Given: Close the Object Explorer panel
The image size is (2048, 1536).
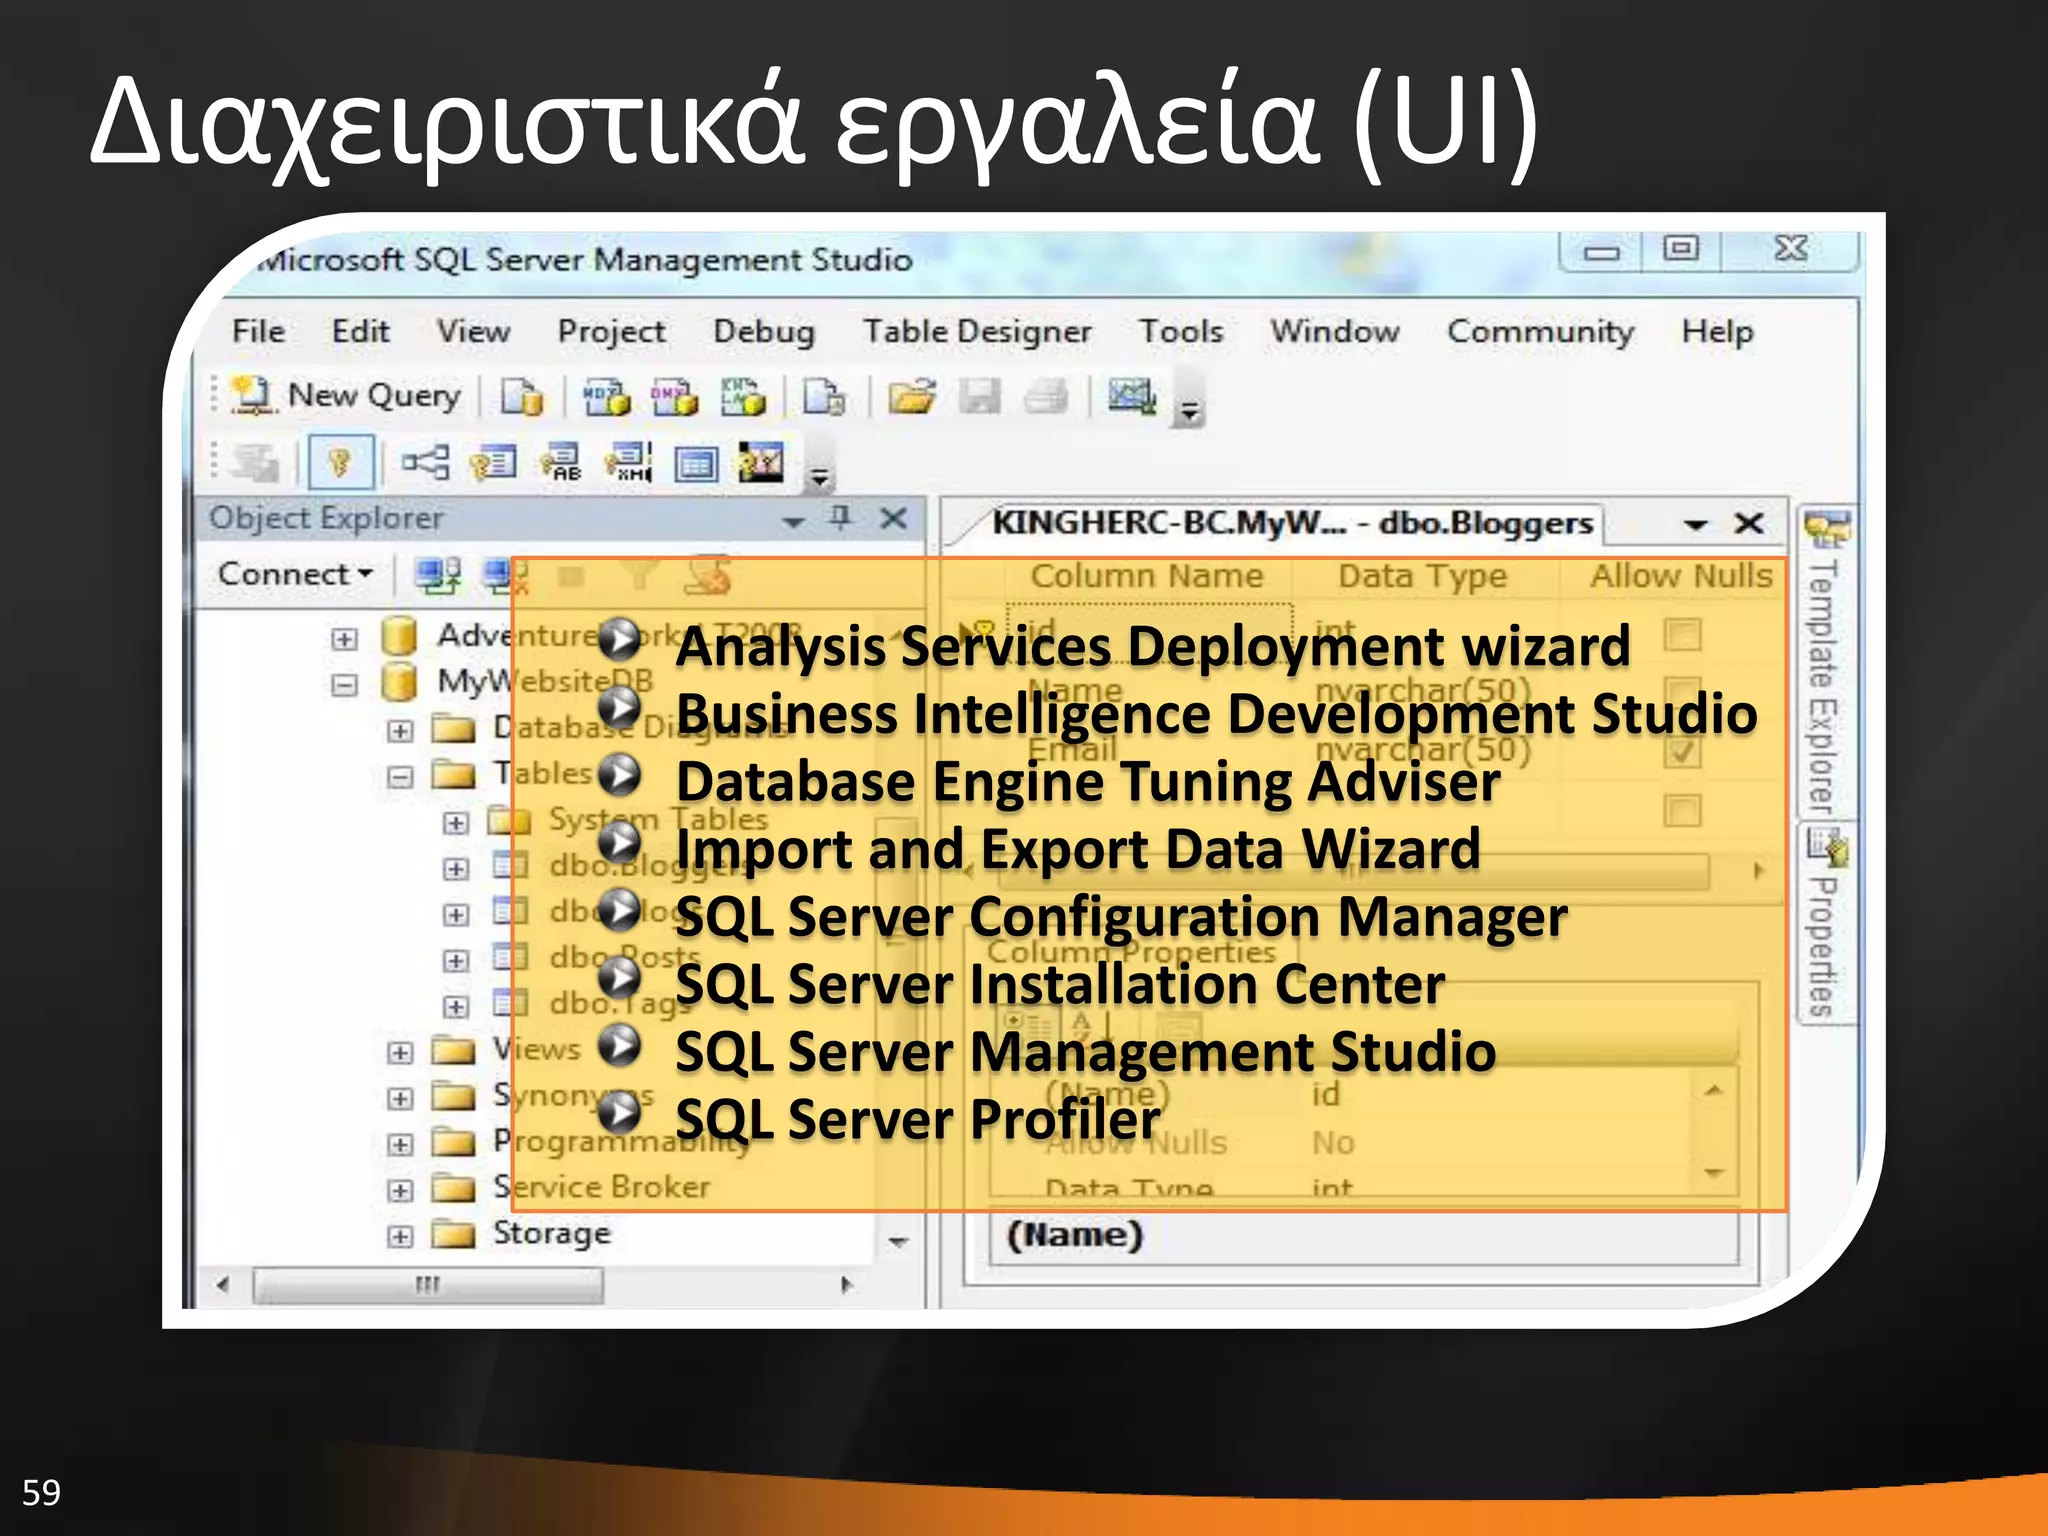Looking at the screenshot, I should click(x=893, y=518).
